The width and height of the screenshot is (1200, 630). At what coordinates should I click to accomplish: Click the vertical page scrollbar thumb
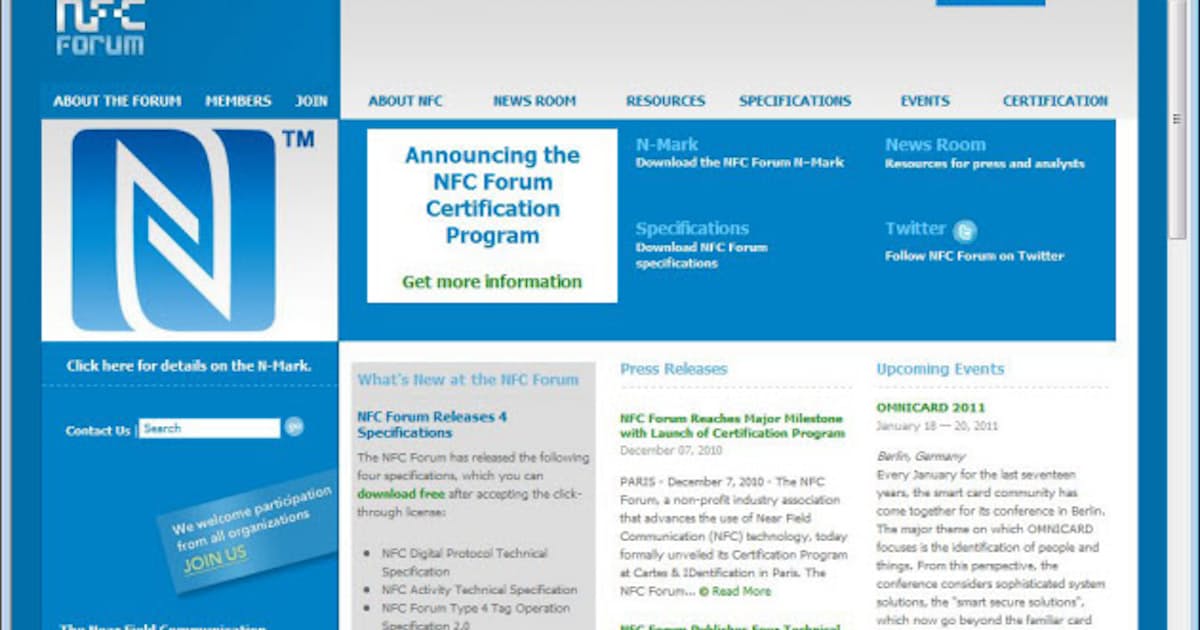(x=1178, y=120)
